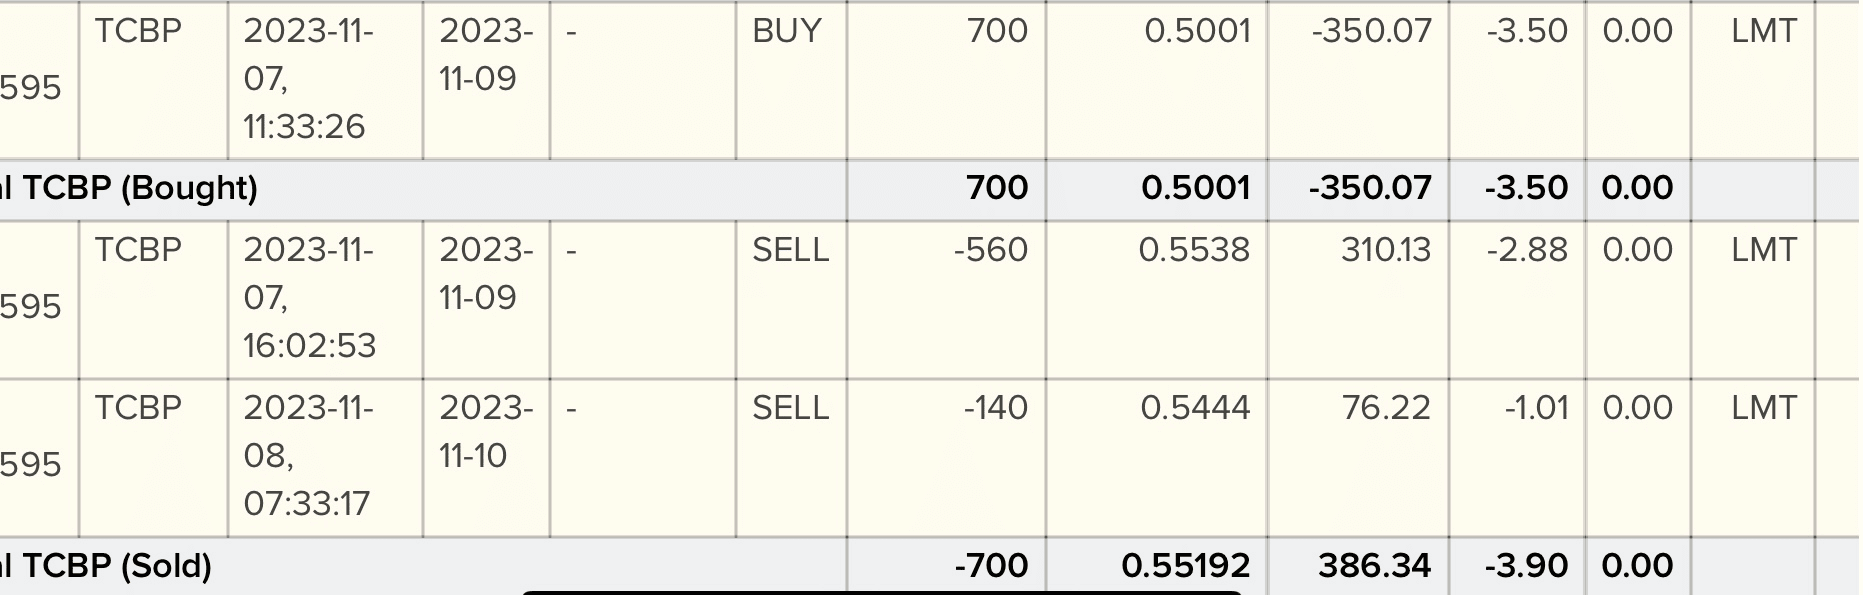The width and height of the screenshot is (1863, 595).
Task: Select the 11:33:26 trade date-time cell
Action: click(x=307, y=79)
